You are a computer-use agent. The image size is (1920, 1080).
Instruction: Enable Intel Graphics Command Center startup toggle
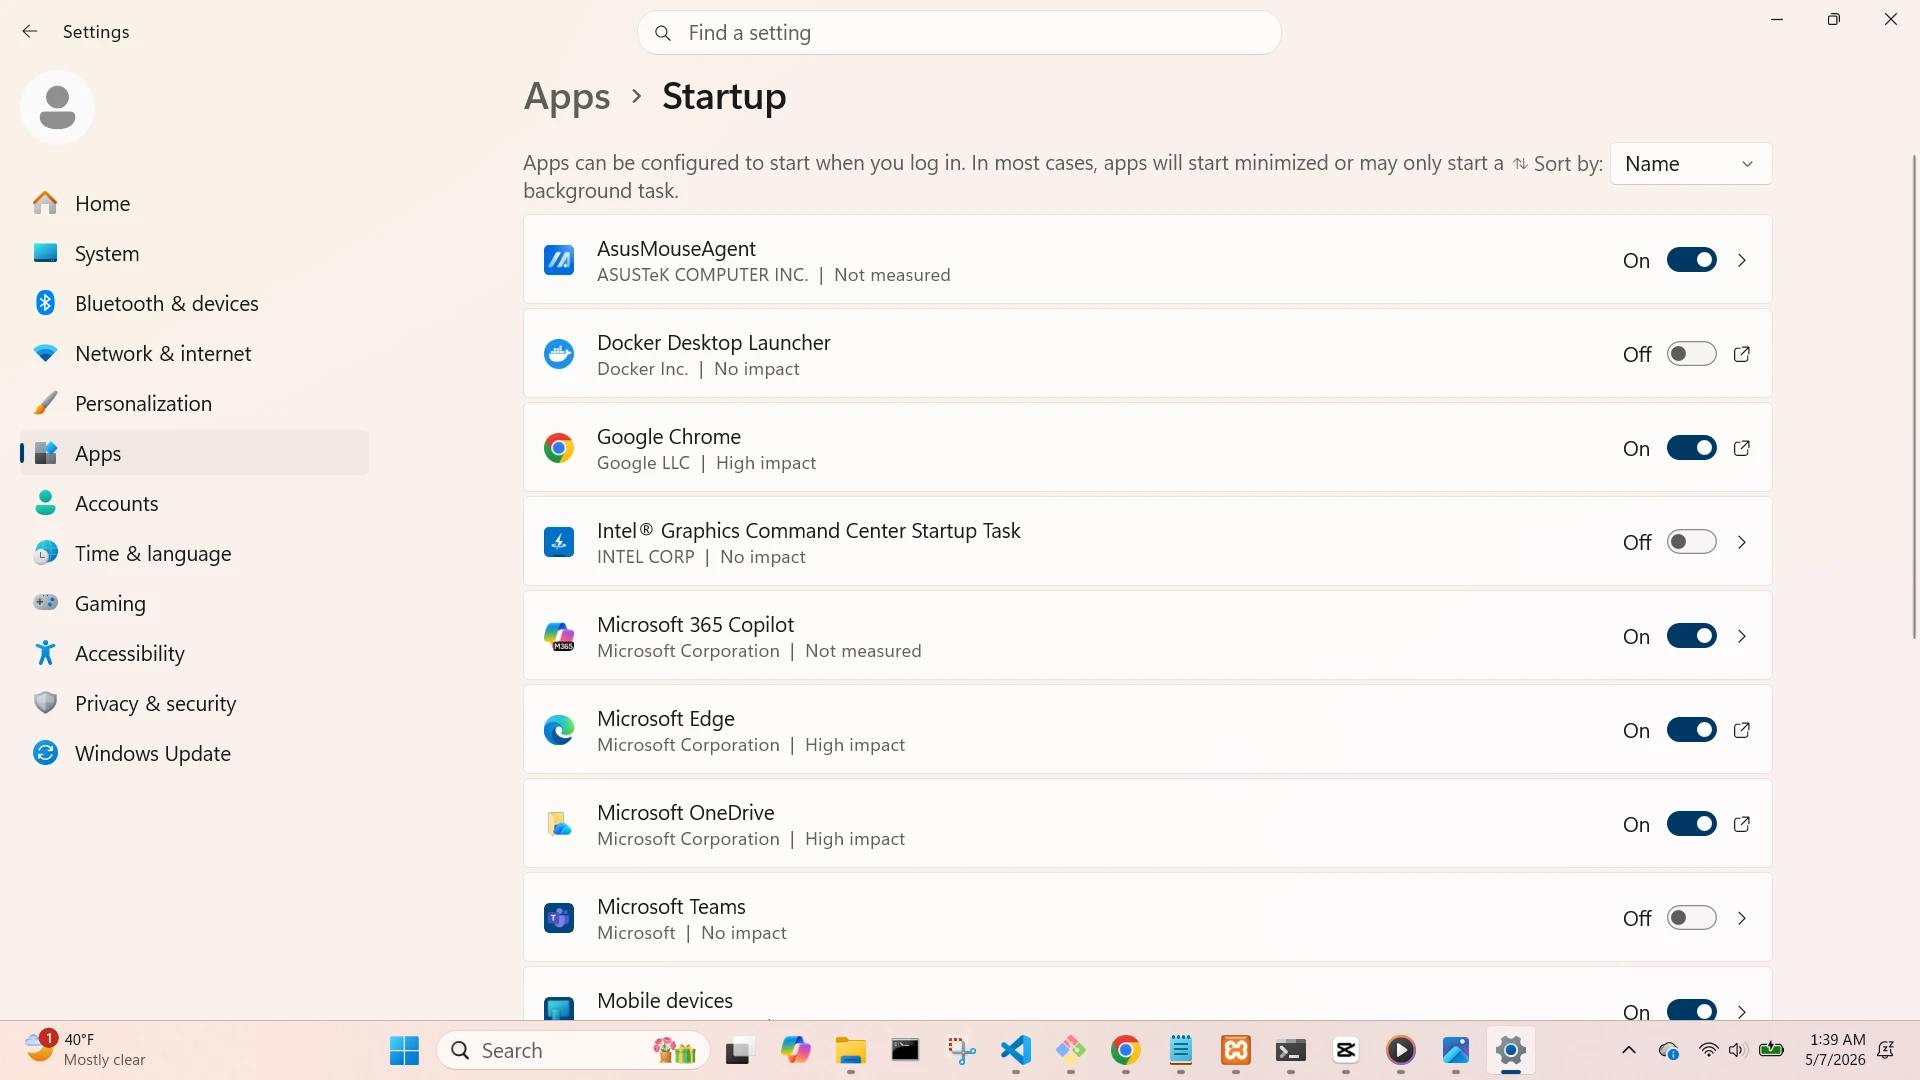click(x=1691, y=542)
